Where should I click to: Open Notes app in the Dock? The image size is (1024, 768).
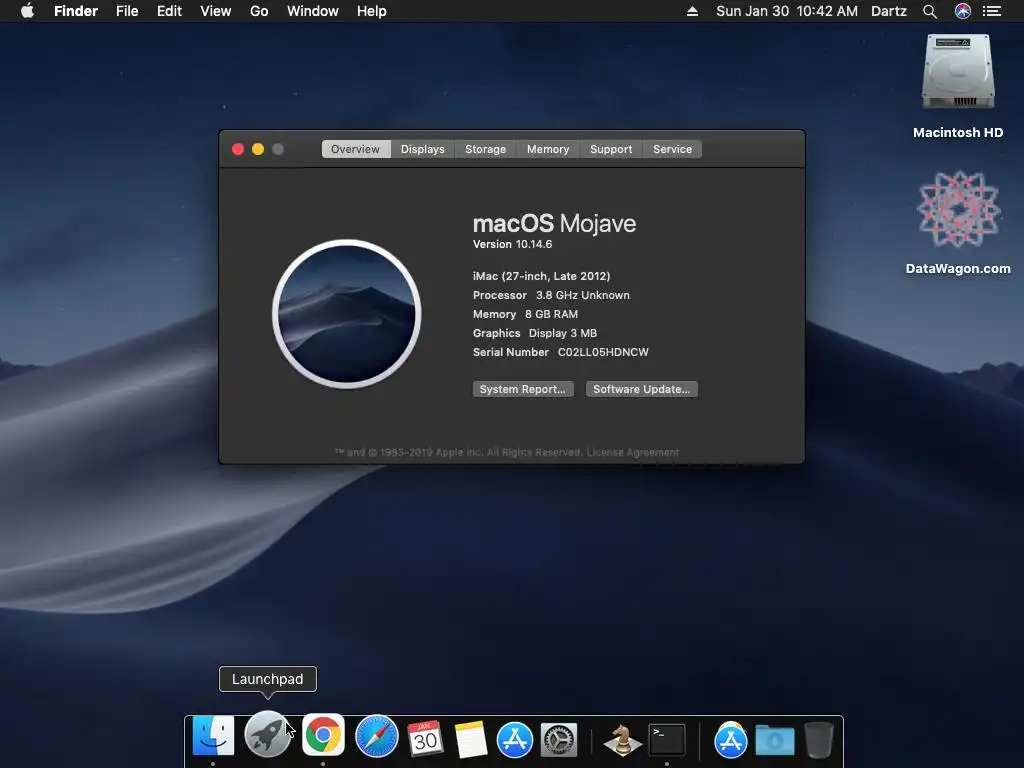point(471,739)
